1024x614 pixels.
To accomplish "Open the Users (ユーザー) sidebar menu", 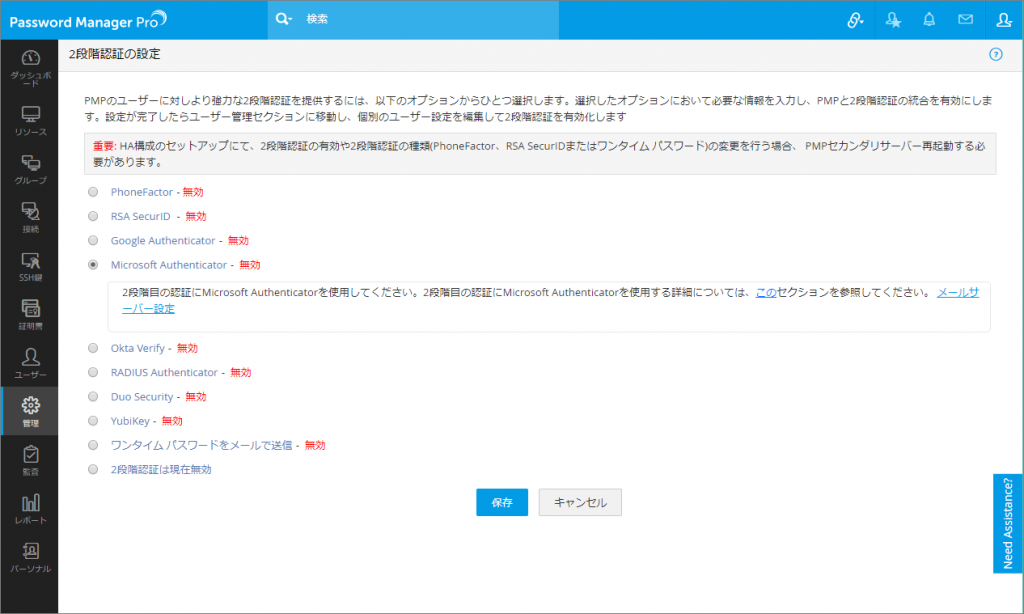I will coord(29,363).
